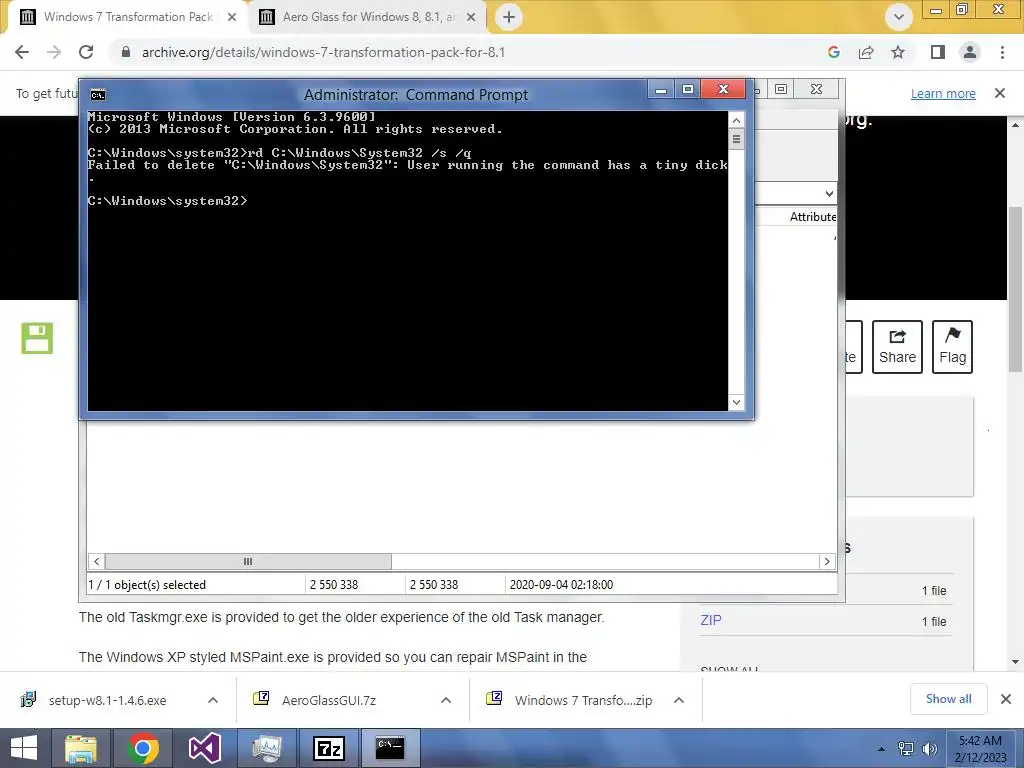The image size is (1024, 768).
Task: Launch Visual Studio from the taskbar
Action: (204, 748)
